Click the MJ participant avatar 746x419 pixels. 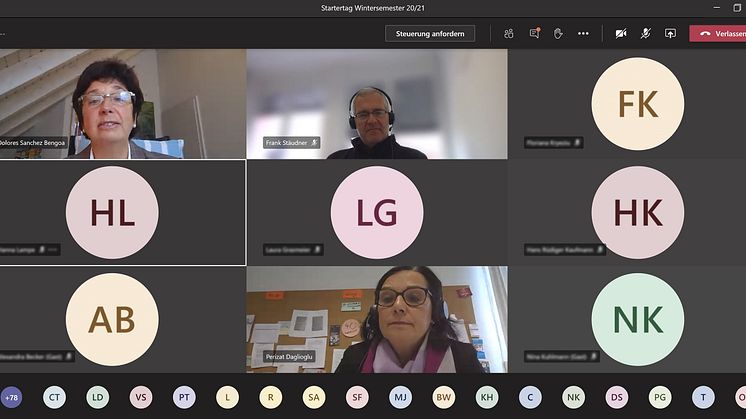coord(400,397)
